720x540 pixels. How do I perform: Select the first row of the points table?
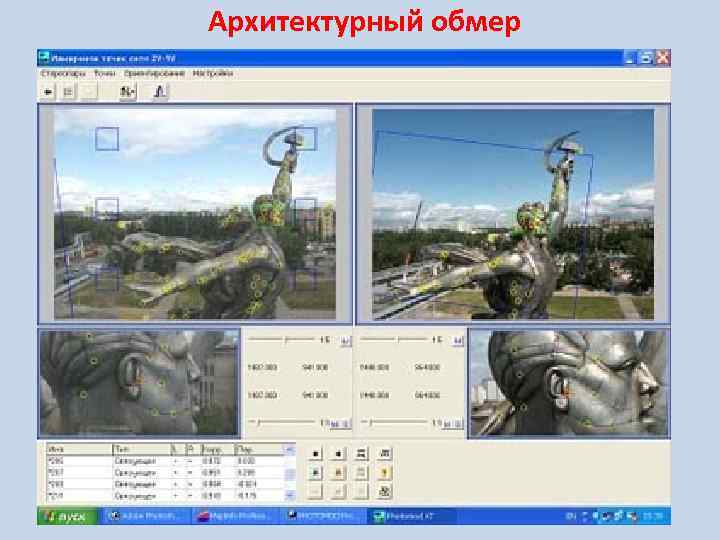click(165, 461)
